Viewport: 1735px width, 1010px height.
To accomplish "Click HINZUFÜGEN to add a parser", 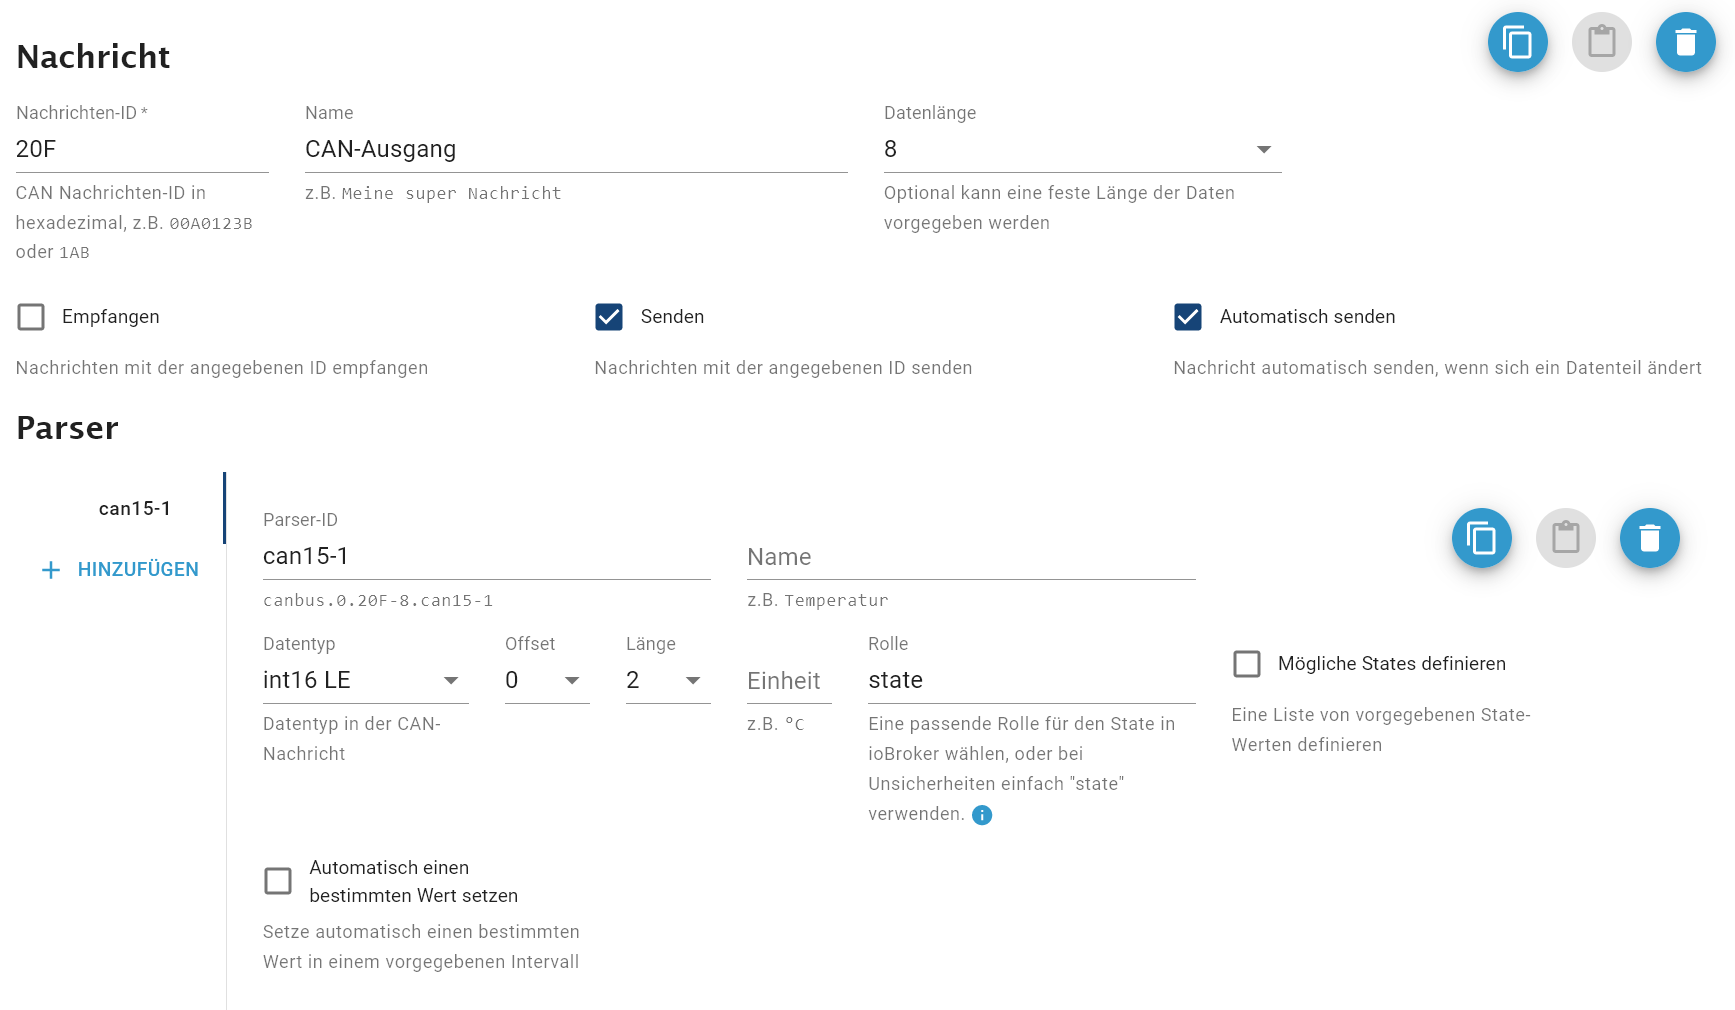I will 138,570.
